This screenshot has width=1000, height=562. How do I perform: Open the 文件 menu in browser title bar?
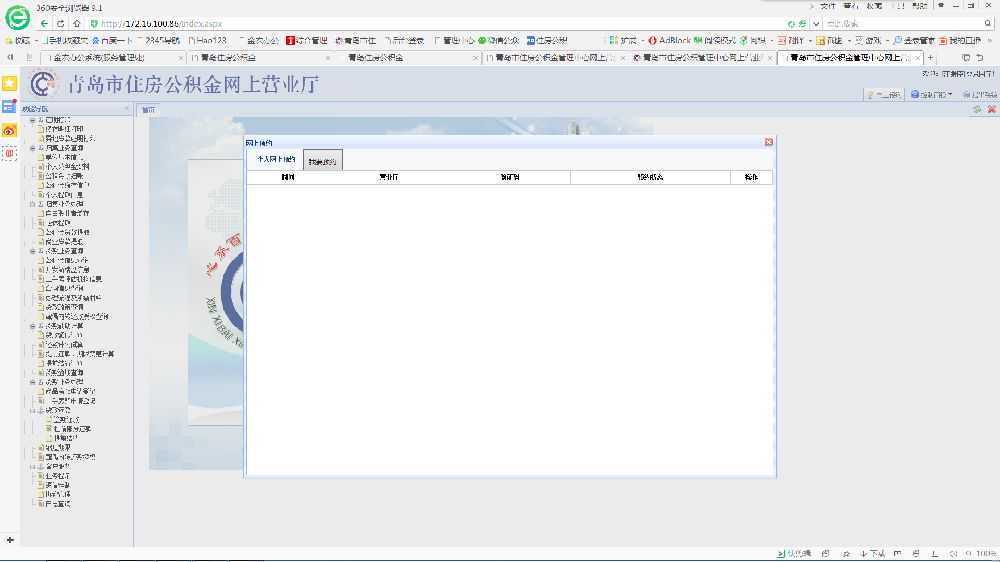828,6
